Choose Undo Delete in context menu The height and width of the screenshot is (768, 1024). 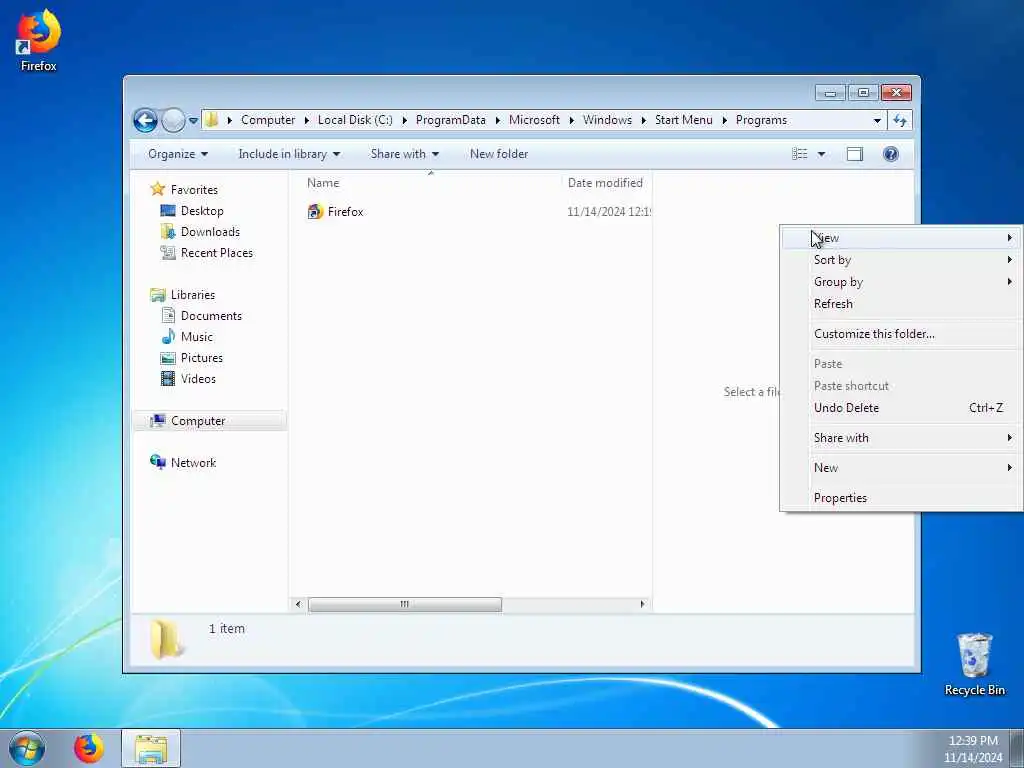(x=901, y=408)
